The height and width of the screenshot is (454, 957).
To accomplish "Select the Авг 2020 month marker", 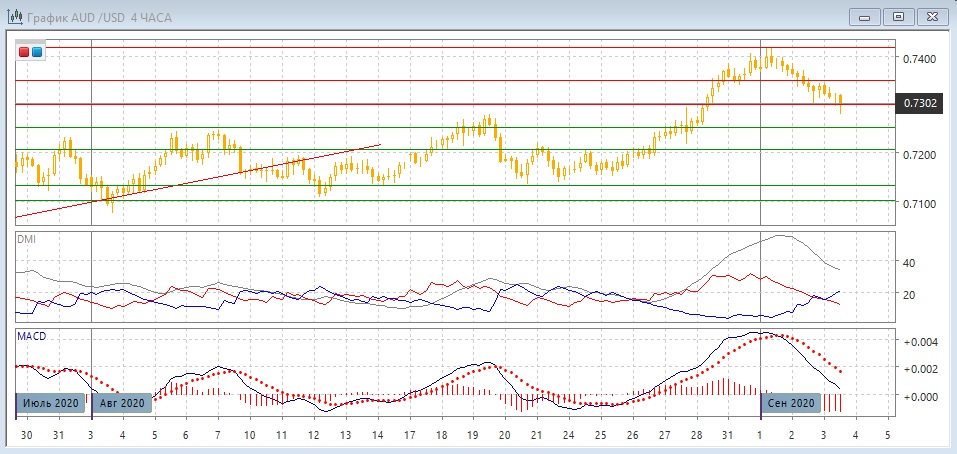I will coord(123,402).
